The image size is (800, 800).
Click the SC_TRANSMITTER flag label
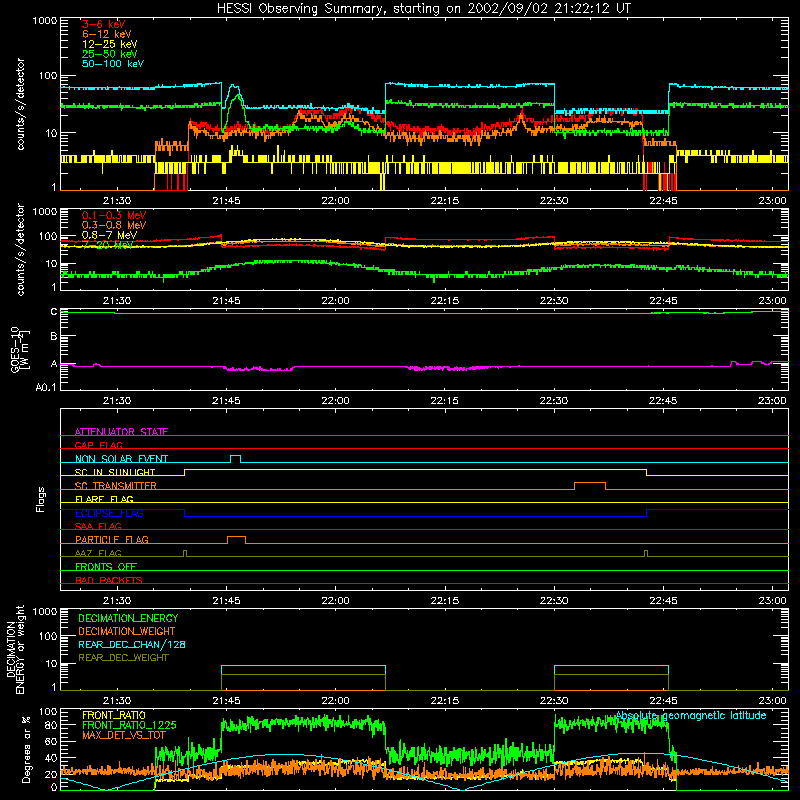116,486
